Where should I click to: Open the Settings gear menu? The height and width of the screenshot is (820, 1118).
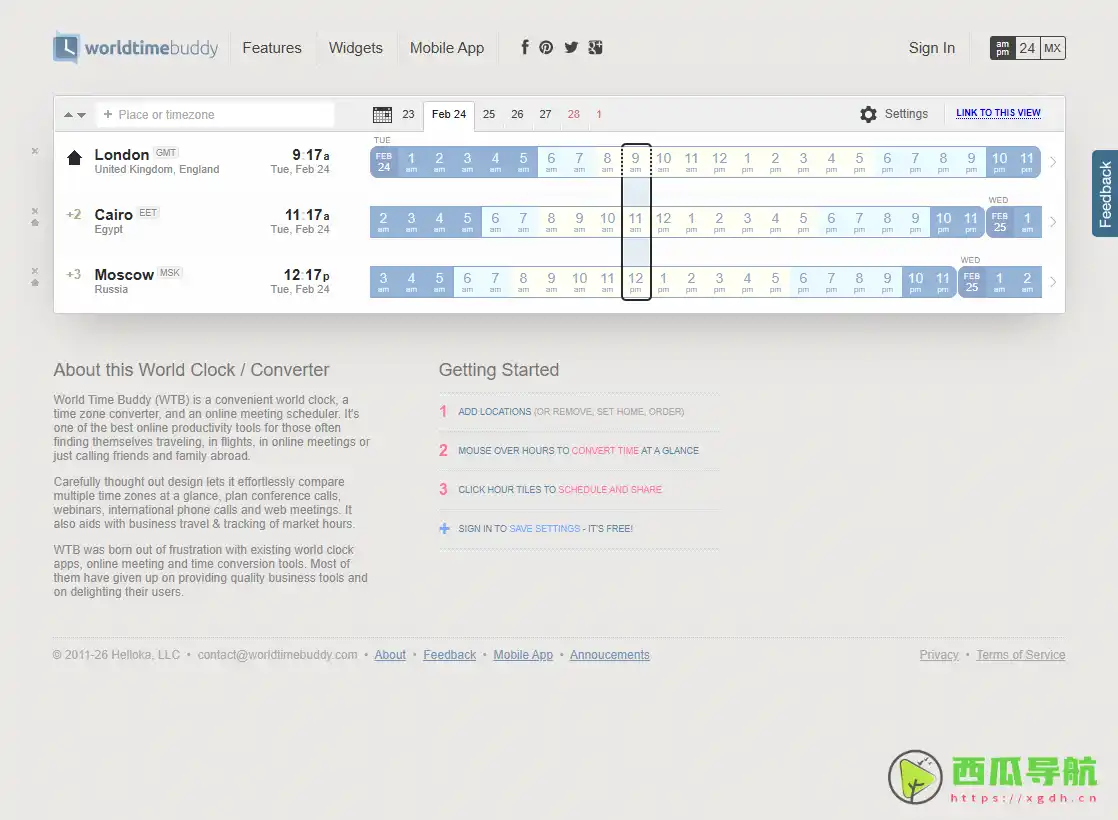868,114
